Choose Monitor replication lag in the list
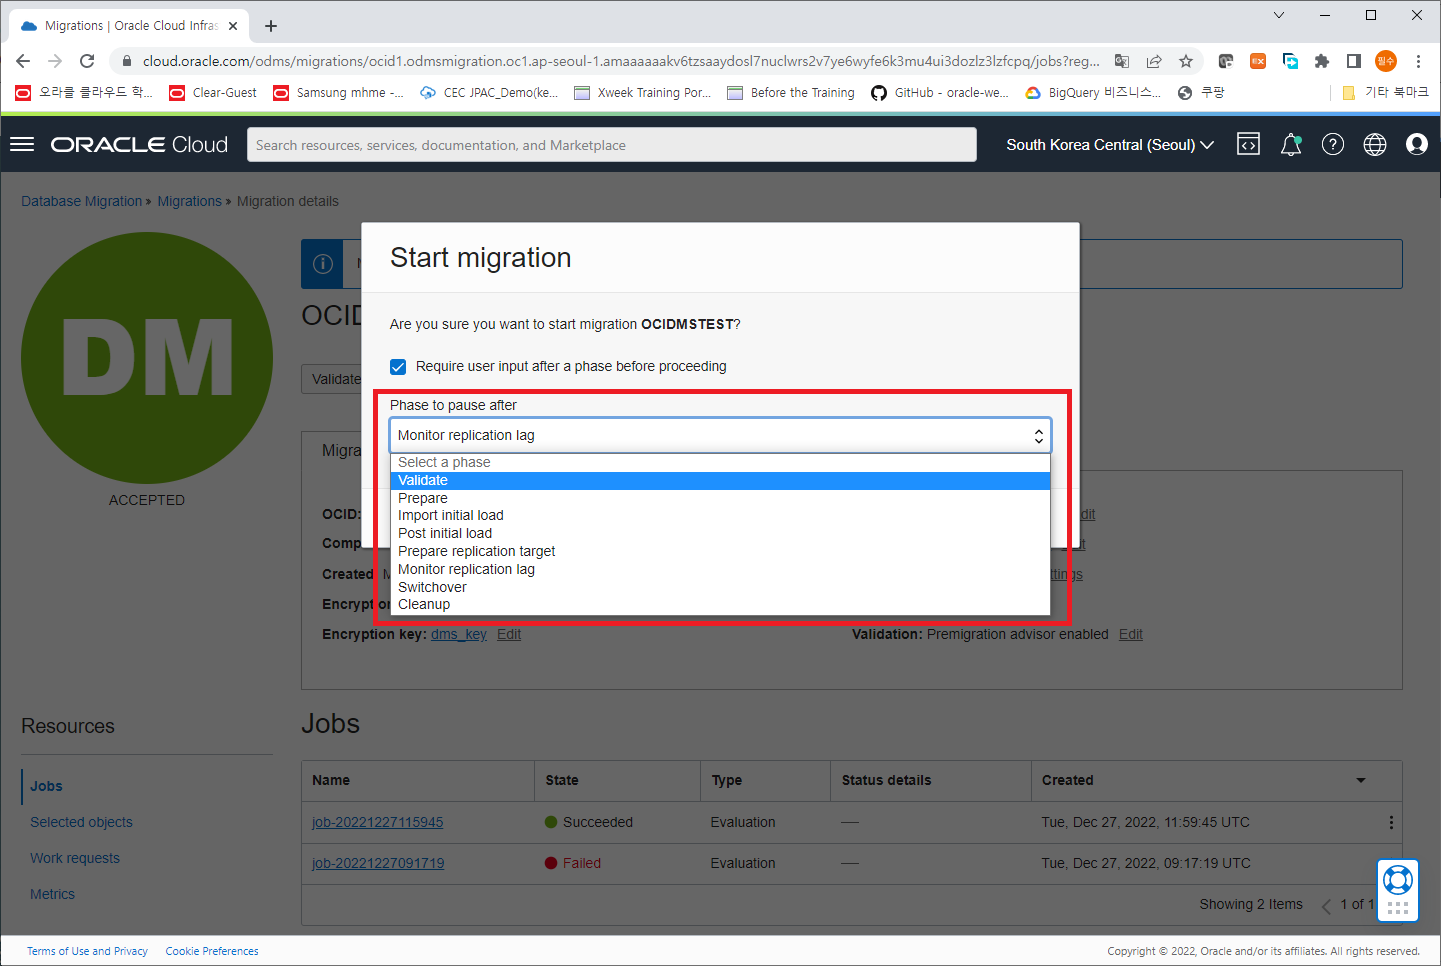The image size is (1441, 966). coord(720,569)
